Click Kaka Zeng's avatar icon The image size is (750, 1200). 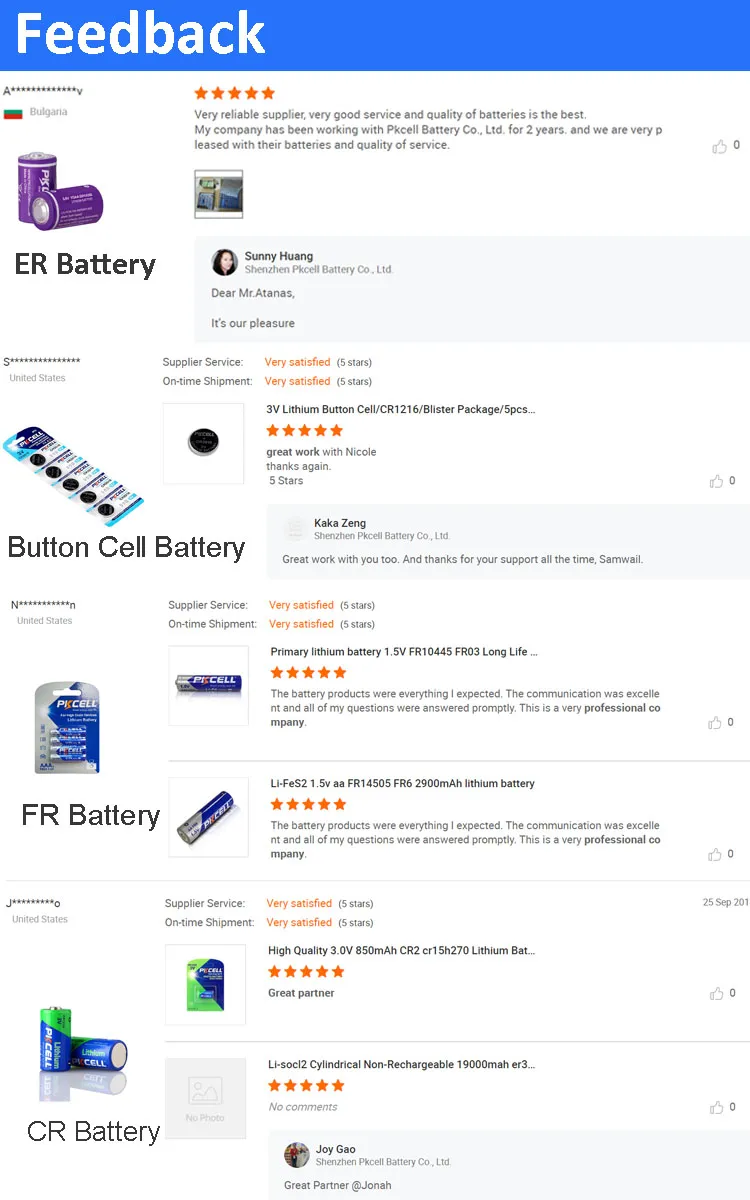295,529
